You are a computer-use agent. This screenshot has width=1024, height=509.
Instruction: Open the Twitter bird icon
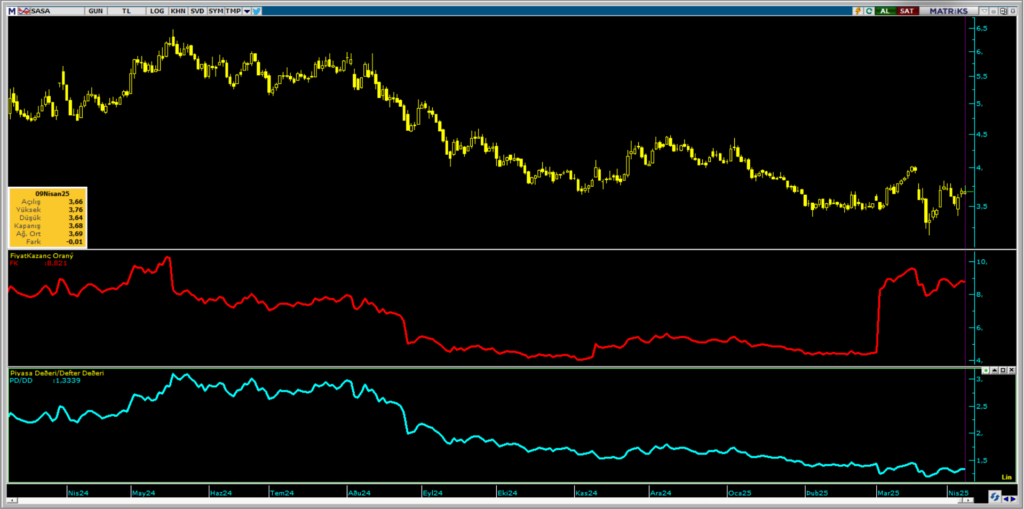[x=257, y=10]
